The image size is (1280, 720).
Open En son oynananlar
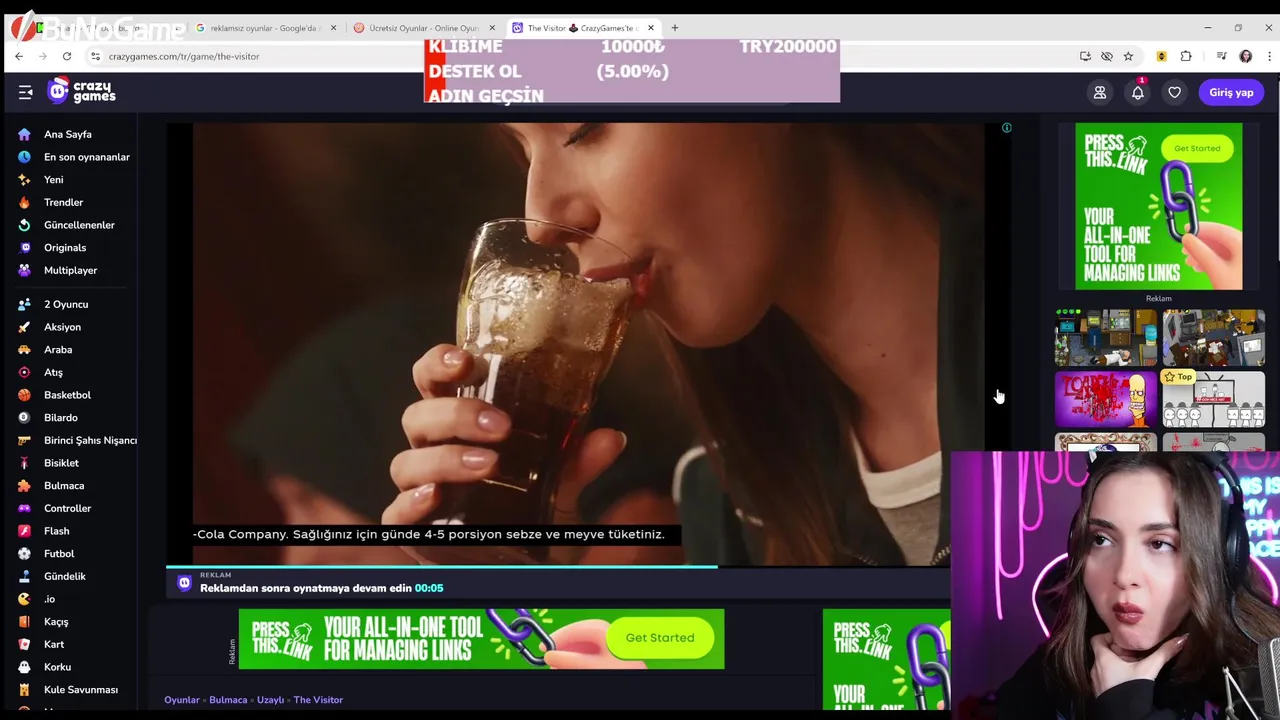point(86,157)
